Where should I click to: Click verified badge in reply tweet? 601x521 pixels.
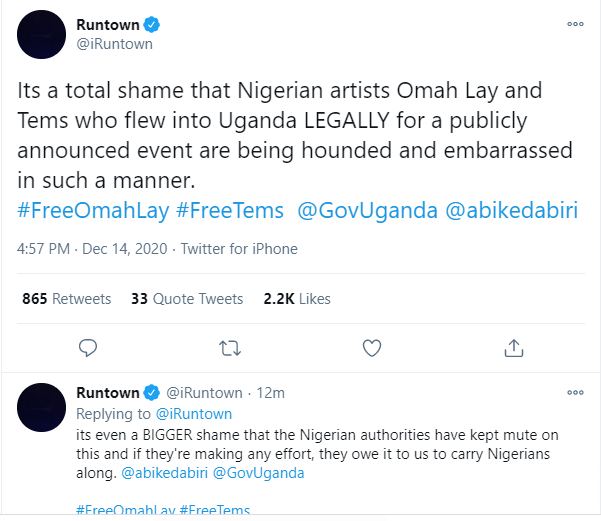[x=152, y=392]
